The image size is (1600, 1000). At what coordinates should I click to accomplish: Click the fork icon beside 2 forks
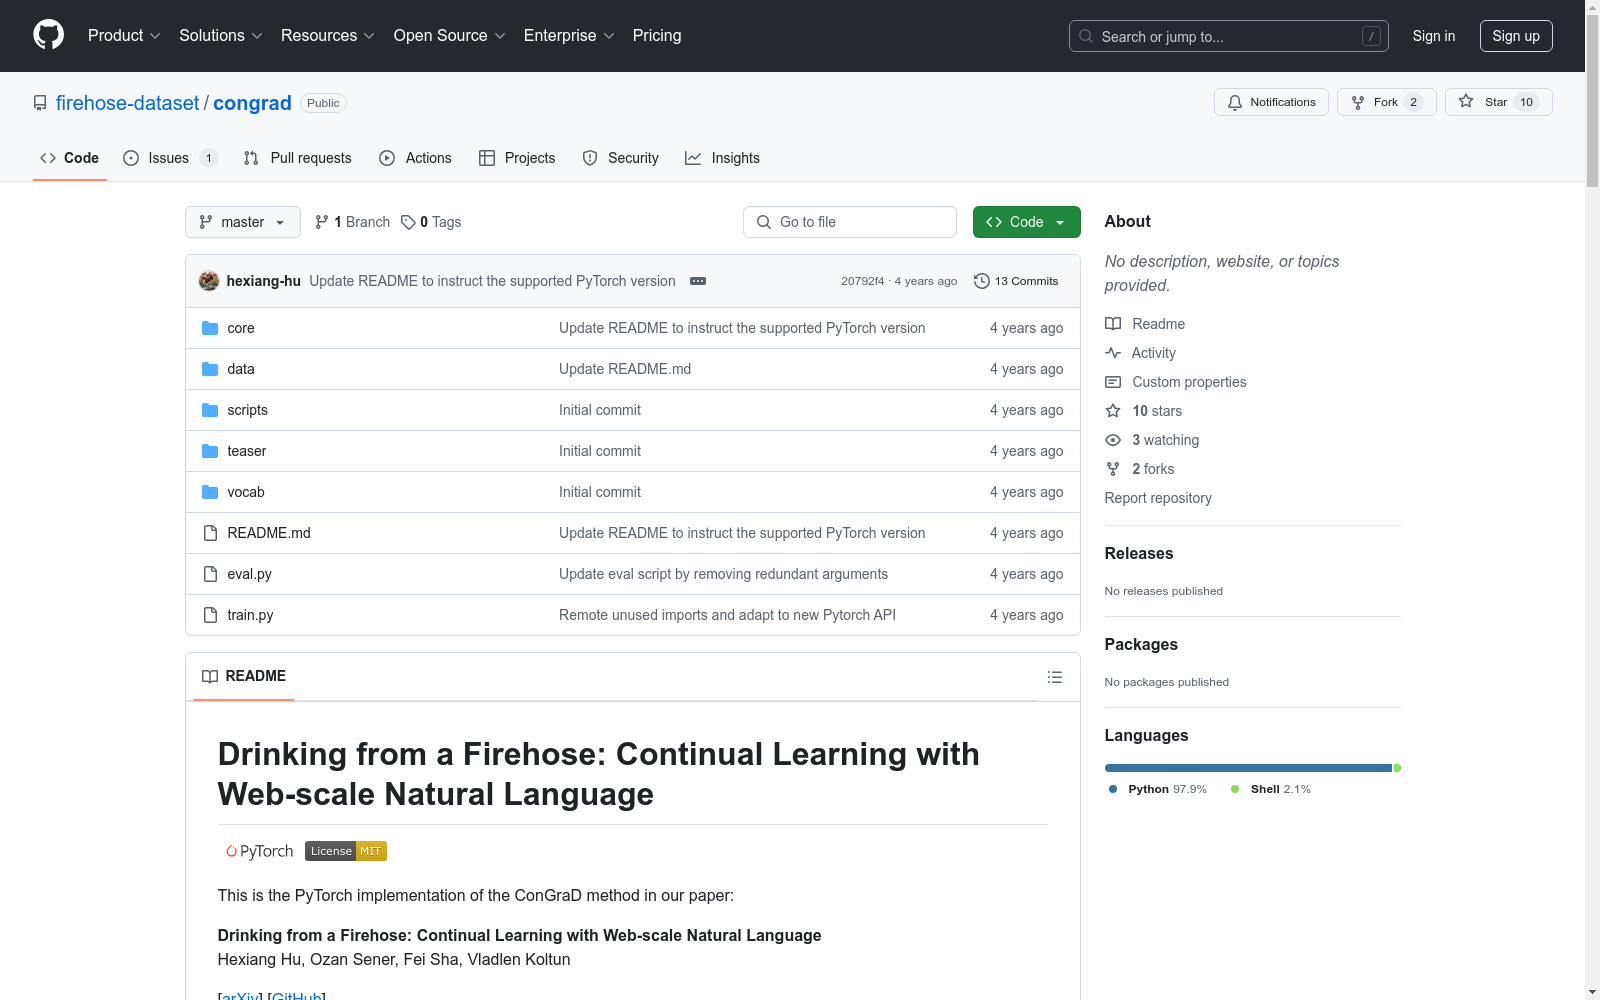[1113, 469]
